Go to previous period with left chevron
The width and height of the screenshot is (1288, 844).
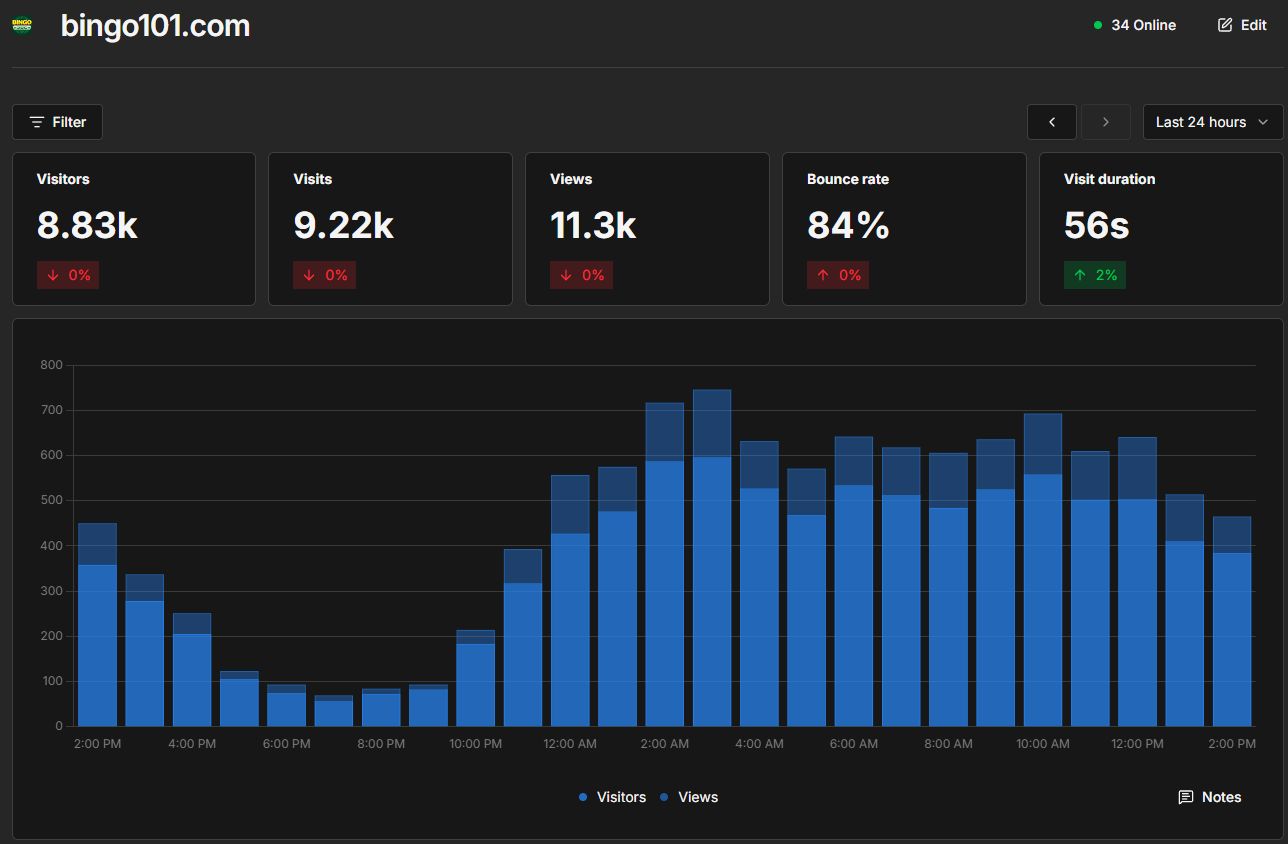coord(1052,122)
